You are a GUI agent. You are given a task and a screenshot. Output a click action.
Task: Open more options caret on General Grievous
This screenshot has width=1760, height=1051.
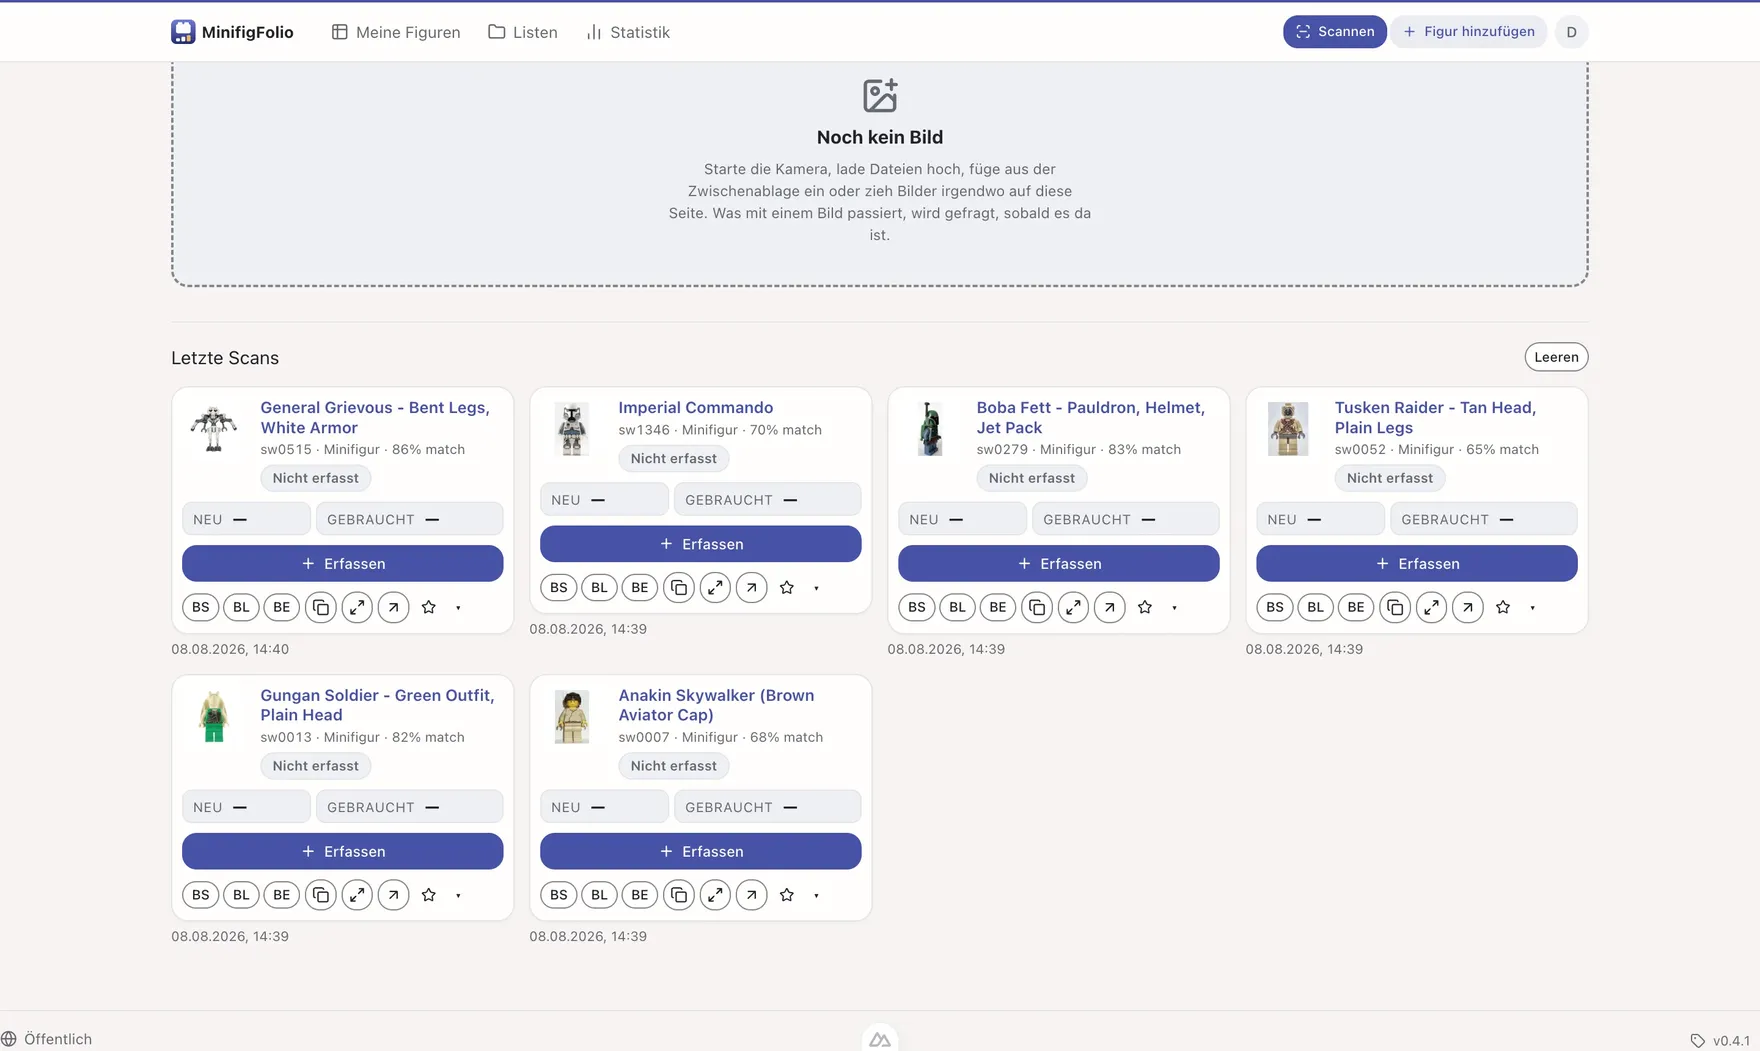(x=459, y=608)
